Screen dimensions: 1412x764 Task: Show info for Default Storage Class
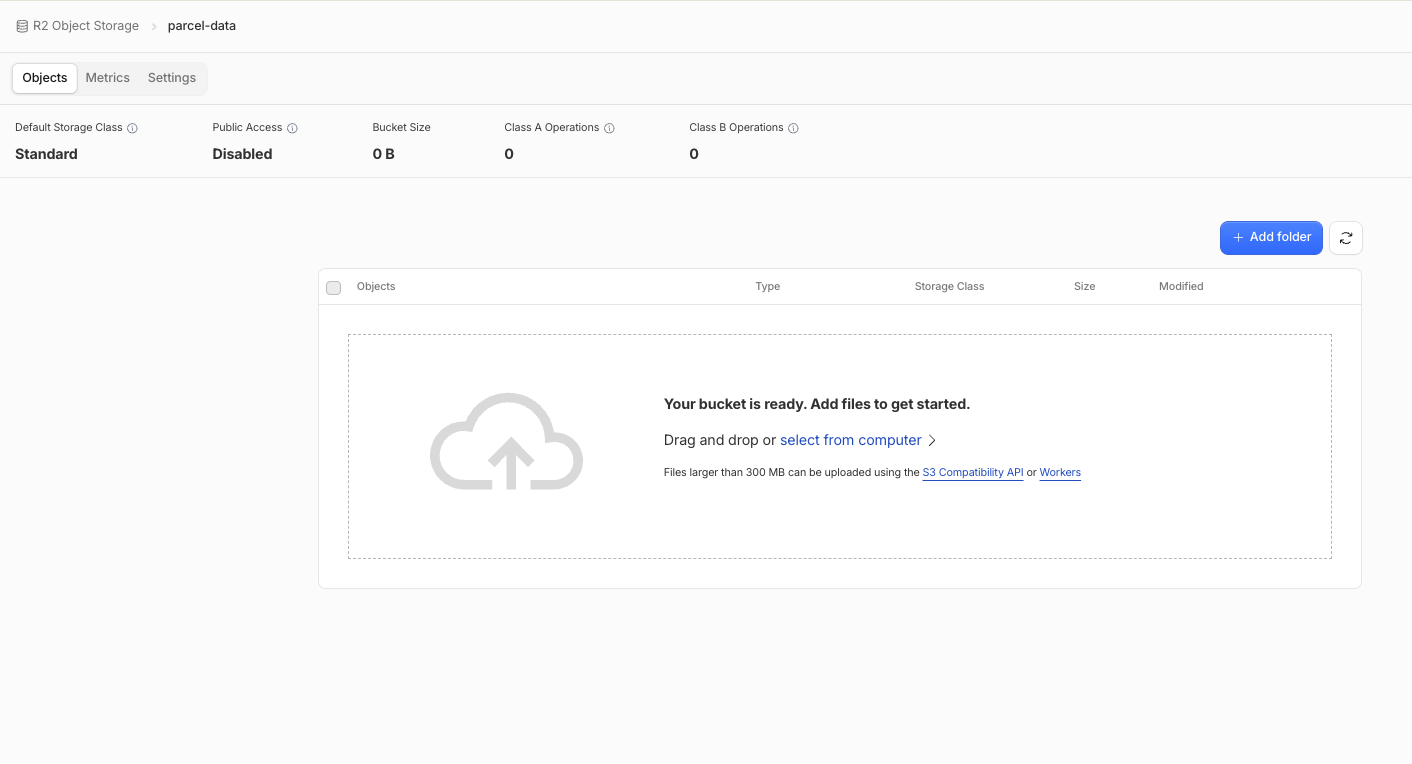point(132,128)
